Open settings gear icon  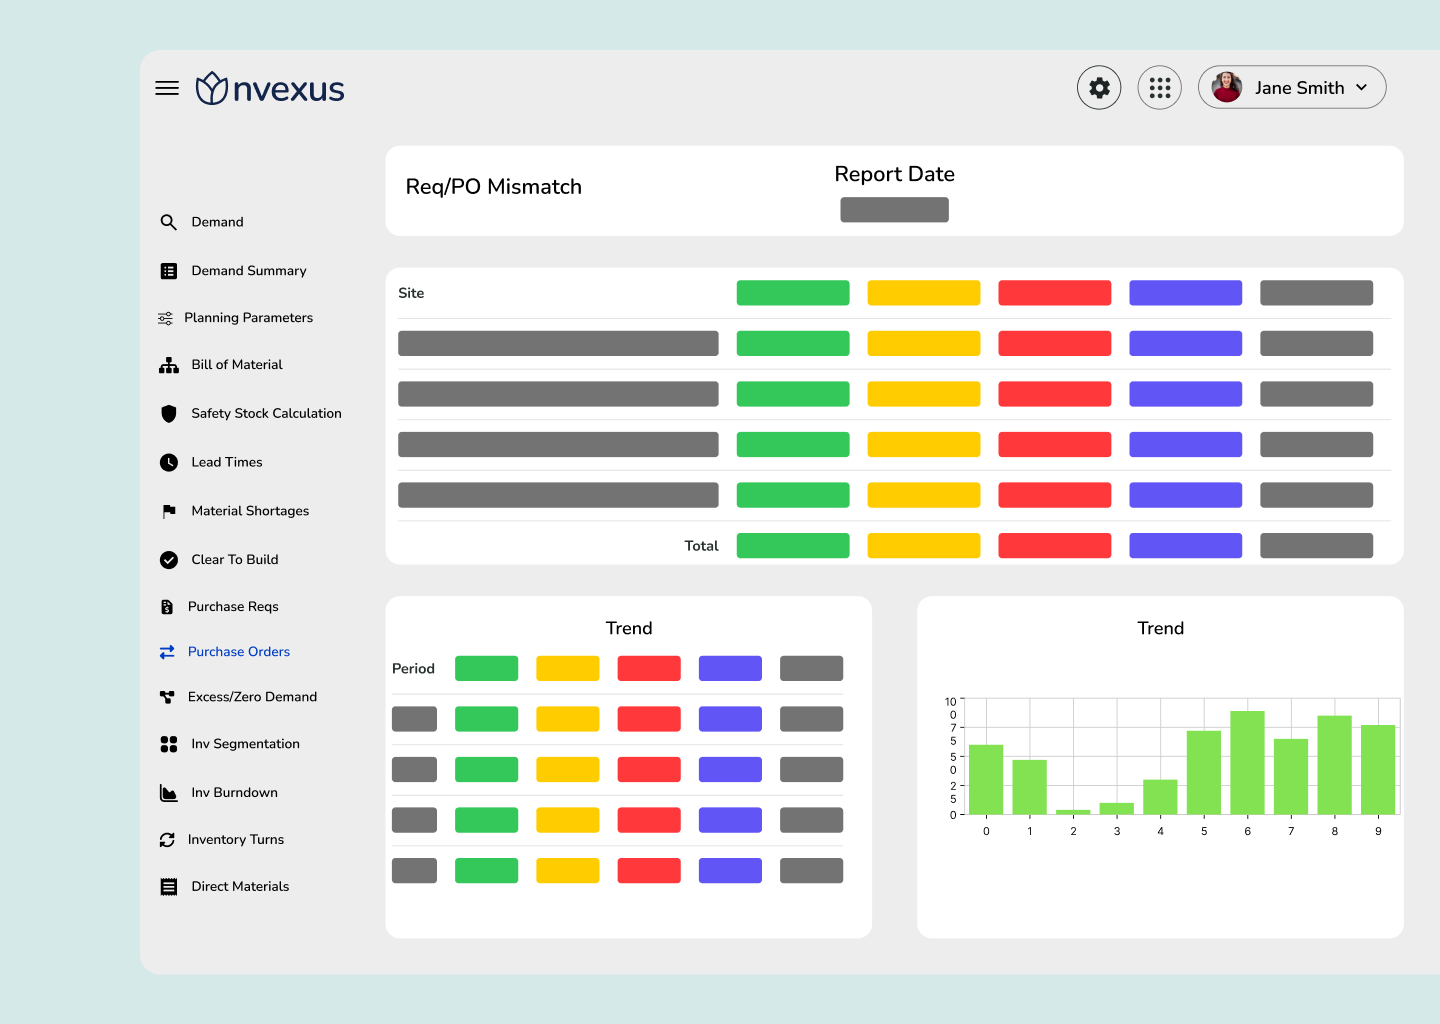click(x=1099, y=88)
